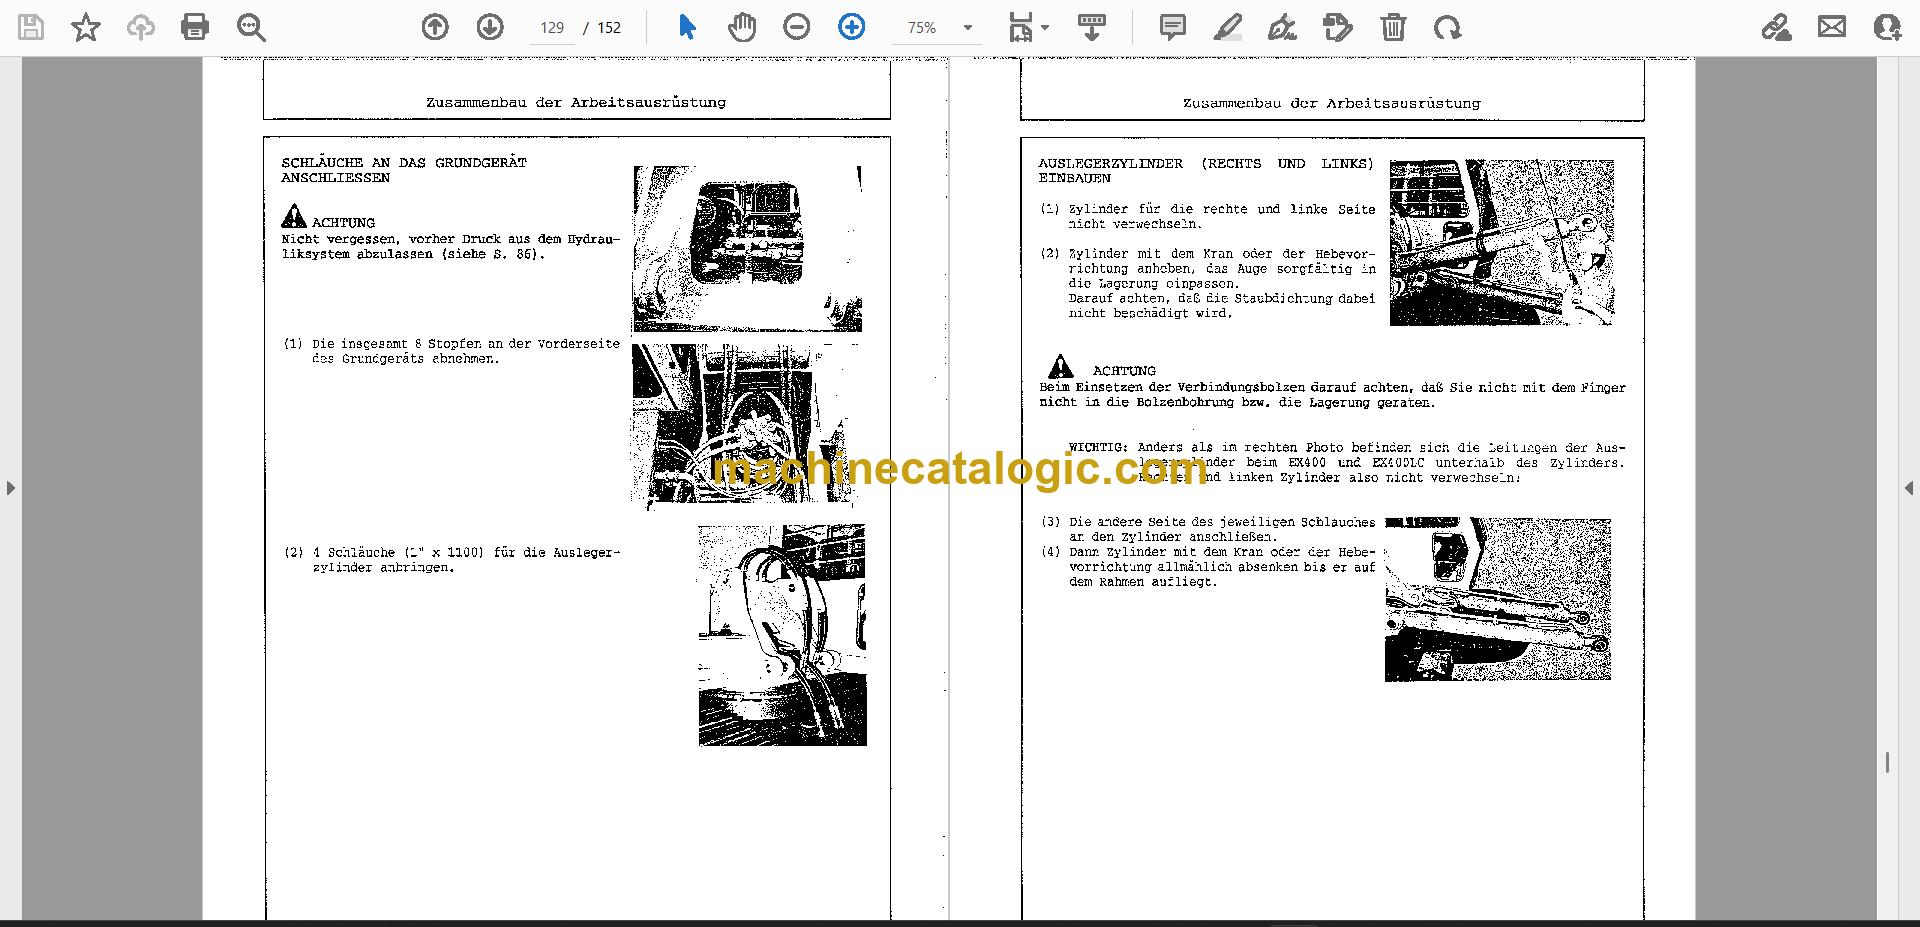This screenshot has height=927, width=1920.
Task: Click the Save file icon
Action: [x=31, y=27]
